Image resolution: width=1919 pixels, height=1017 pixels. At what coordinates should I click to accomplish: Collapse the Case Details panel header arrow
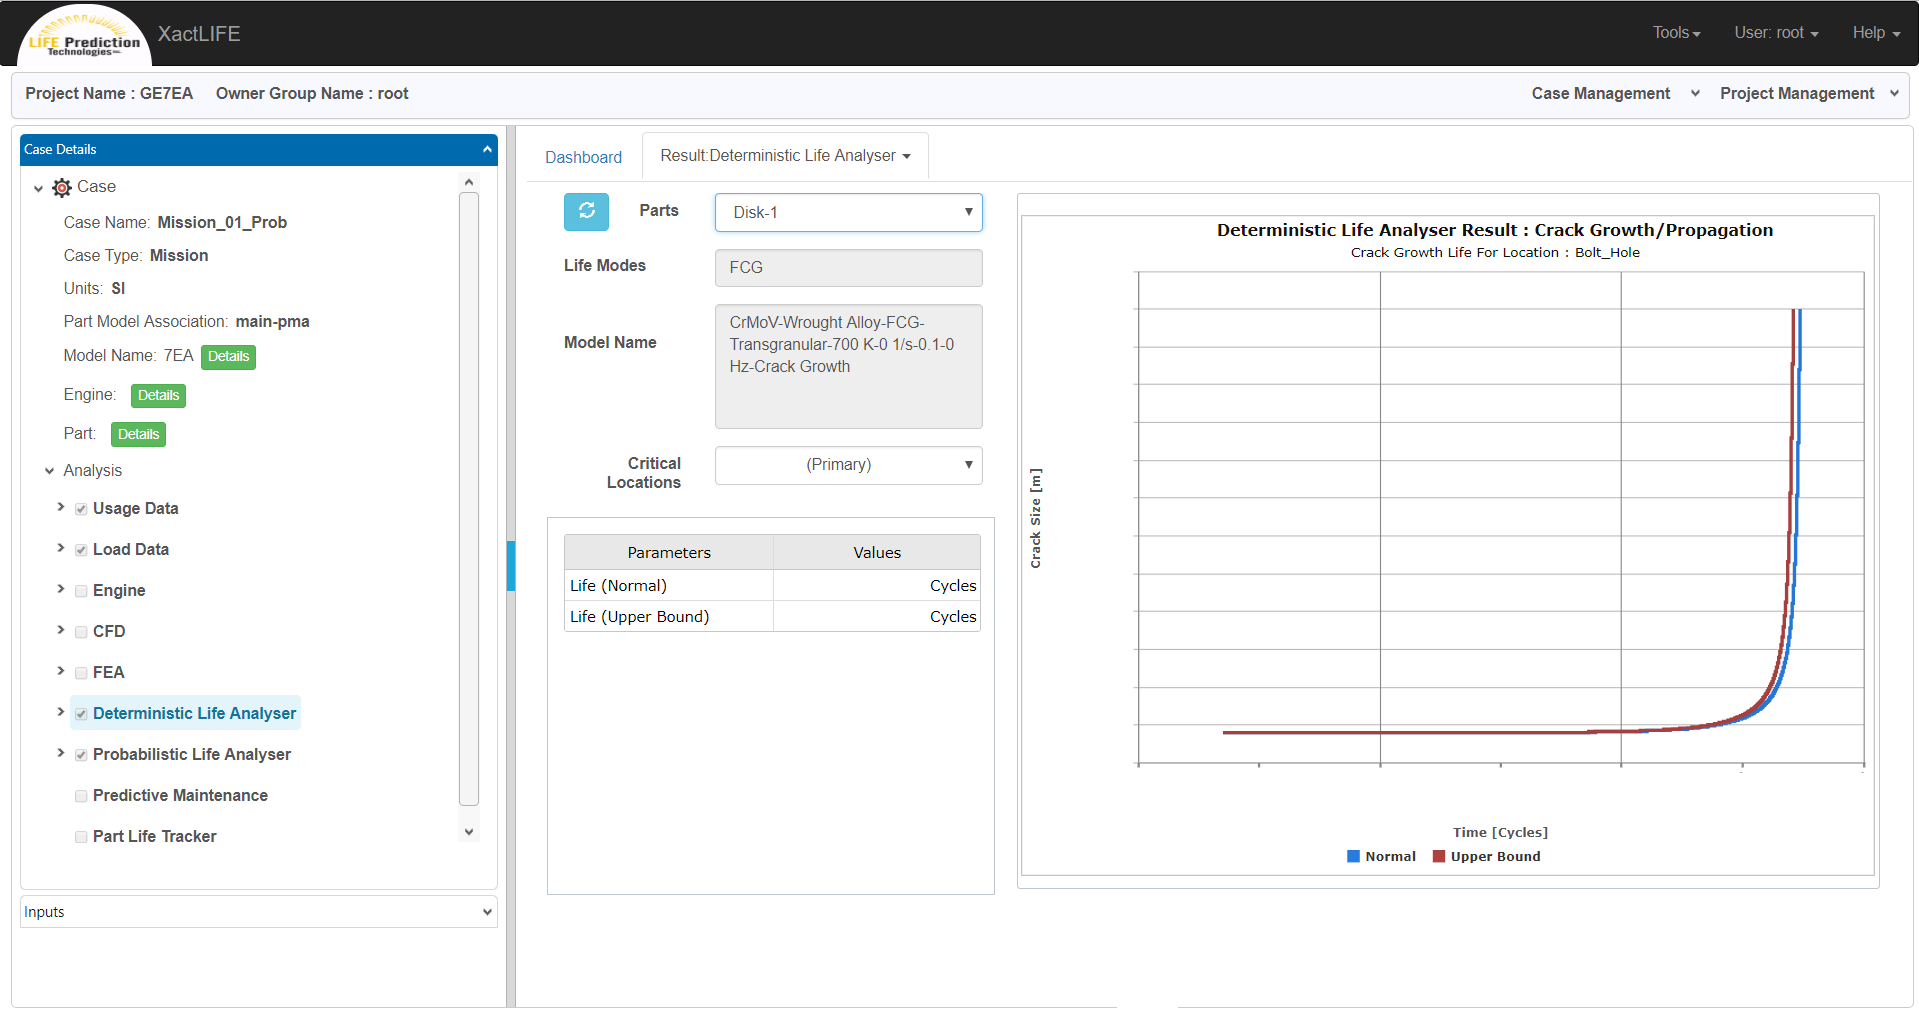487,149
